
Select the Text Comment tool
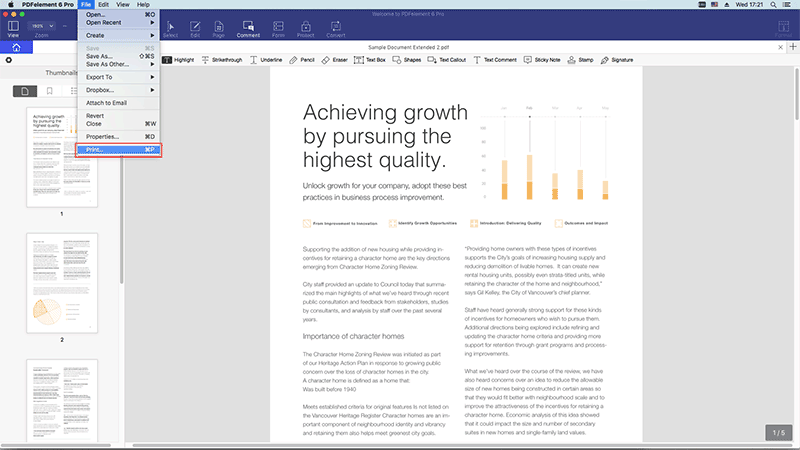(x=495, y=60)
